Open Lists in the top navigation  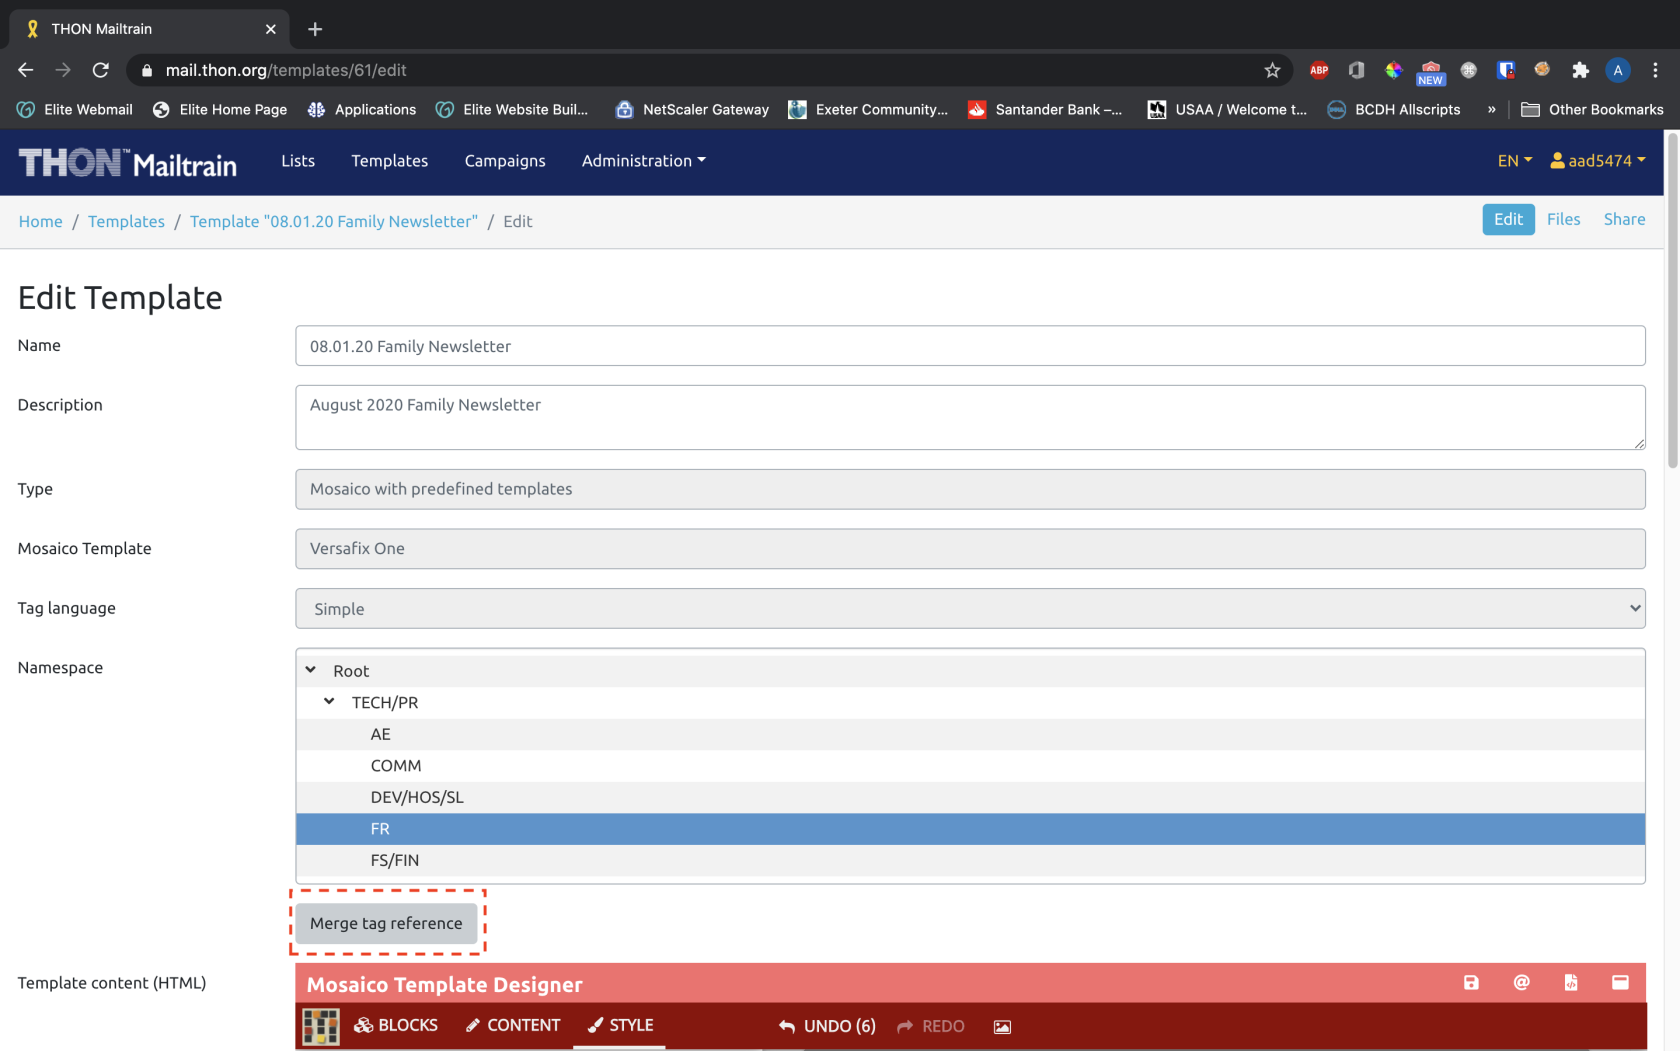(x=298, y=161)
